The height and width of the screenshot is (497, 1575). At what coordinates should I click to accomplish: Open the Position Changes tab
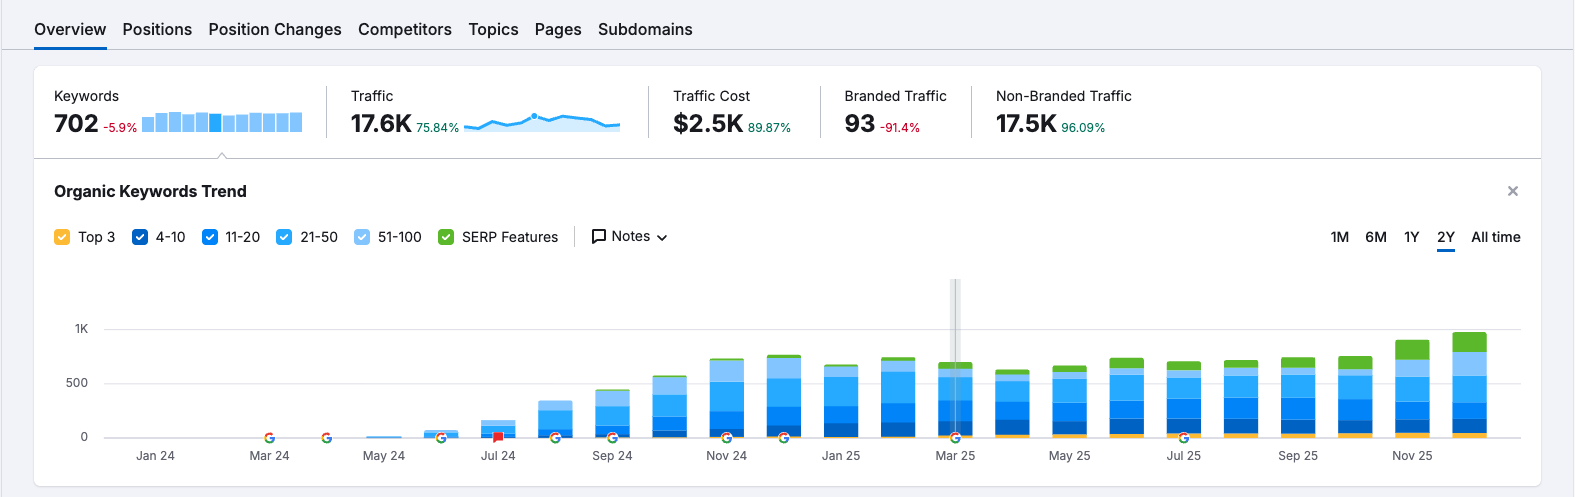coord(275,30)
